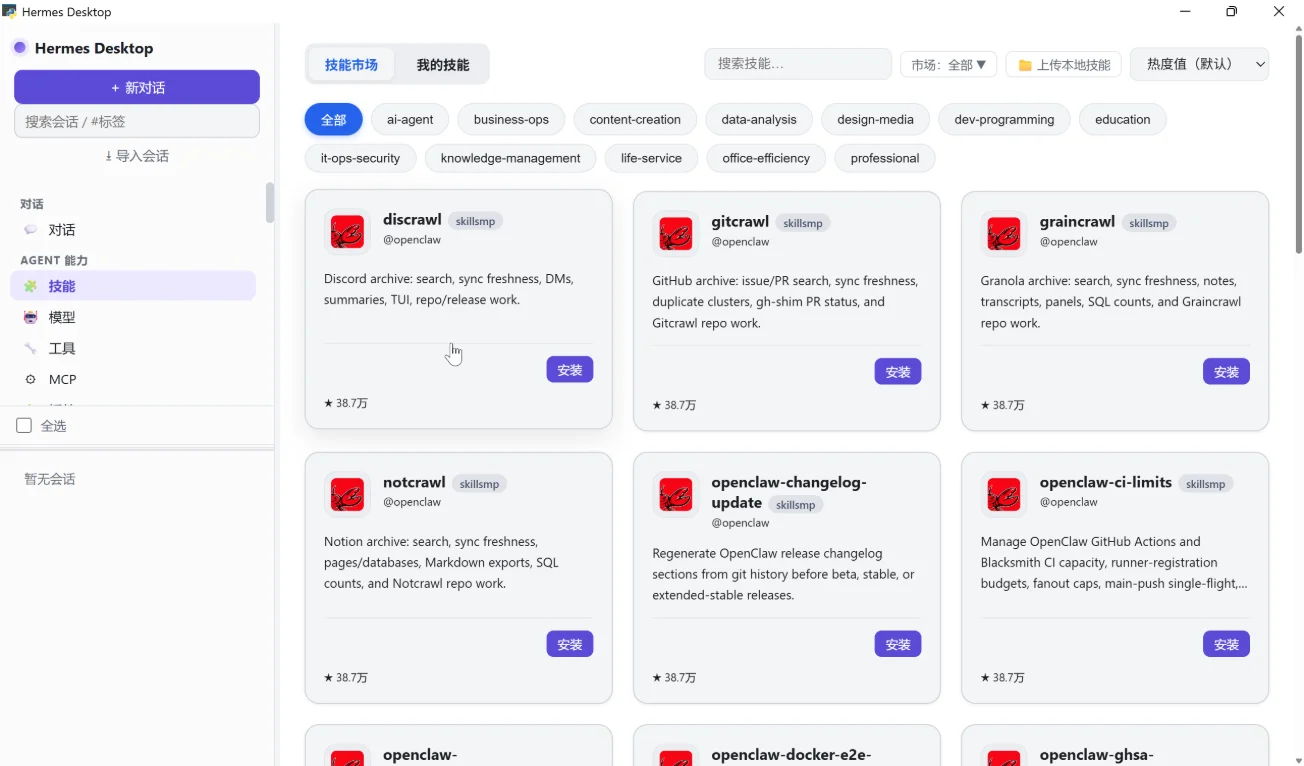
Task: Open the 市场：全部 dropdown
Action: click(x=948, y=65)
